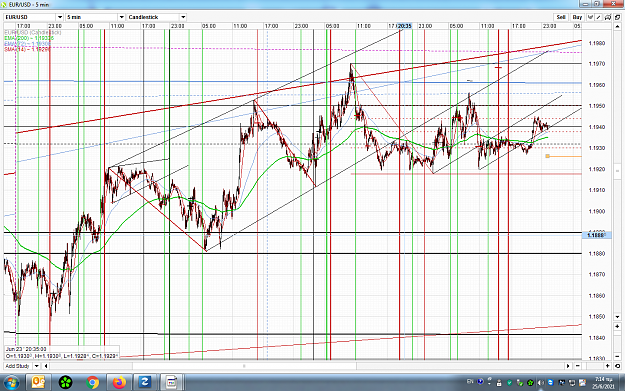Open the green flower ICQ taskbar icon

click(65, 383)
